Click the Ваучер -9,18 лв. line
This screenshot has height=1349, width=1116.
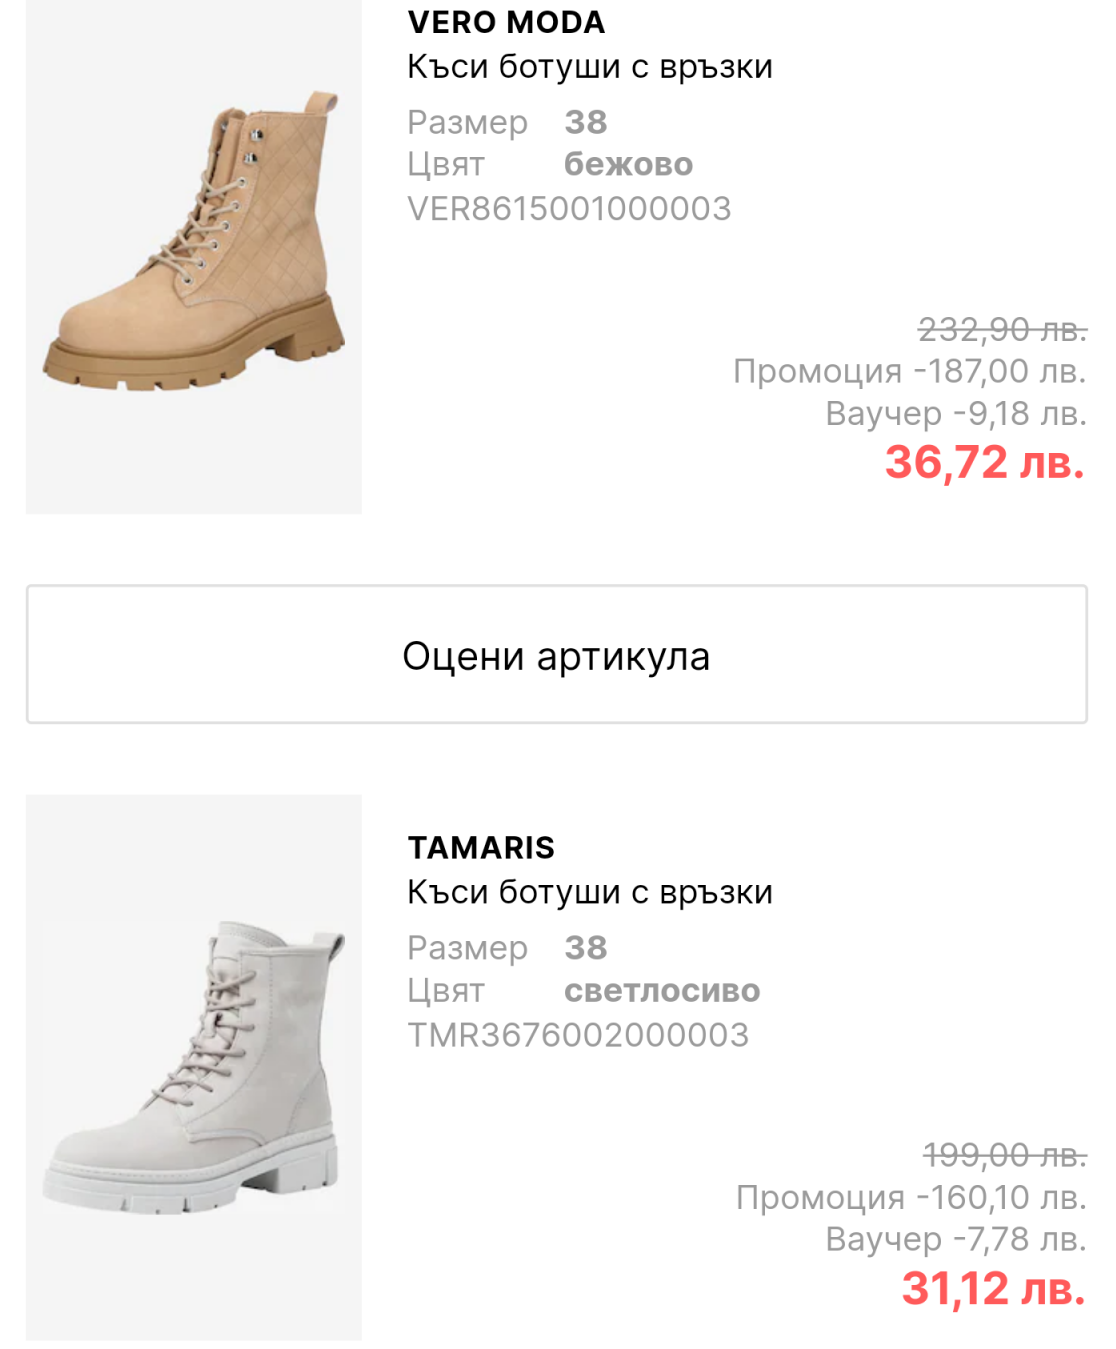[955, 413]
